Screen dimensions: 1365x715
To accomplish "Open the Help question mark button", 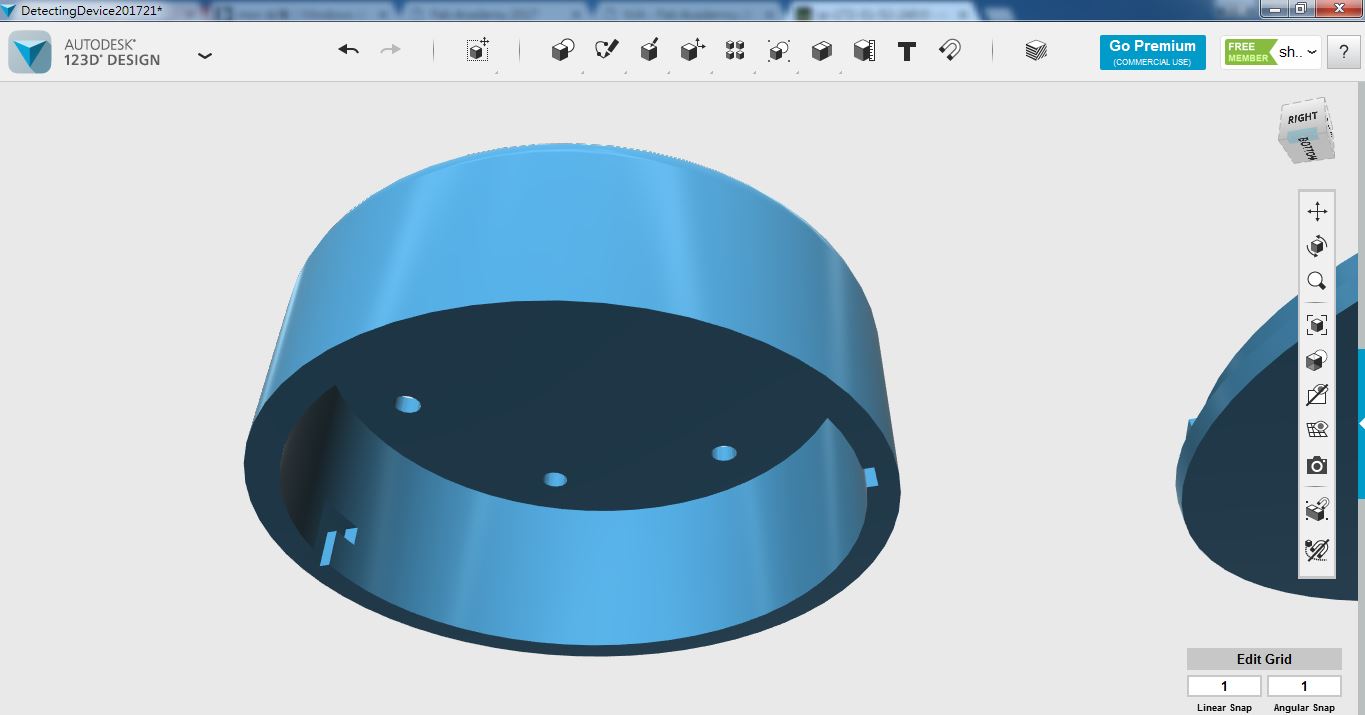I will pyautogui.click(x=1343, y=53).
